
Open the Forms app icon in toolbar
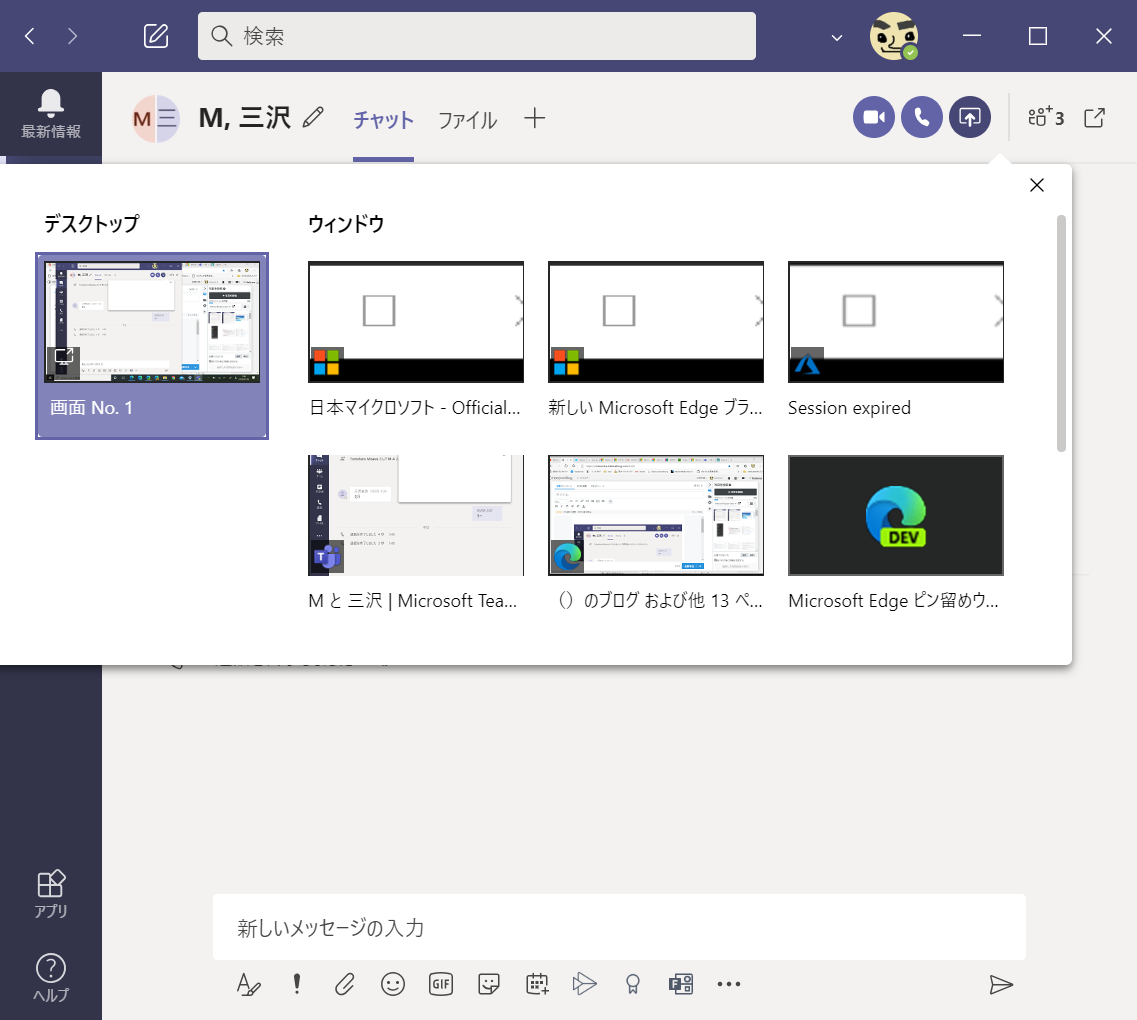(x=681, y=984)
